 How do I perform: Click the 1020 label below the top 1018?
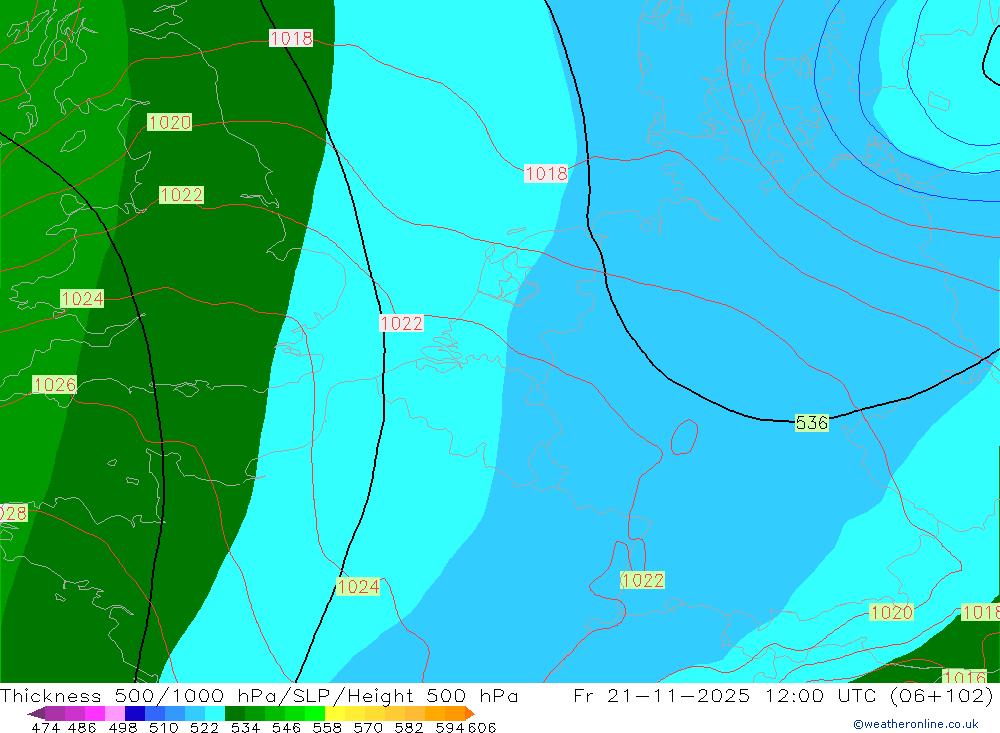pyautogui.click(x=170, y=122)
